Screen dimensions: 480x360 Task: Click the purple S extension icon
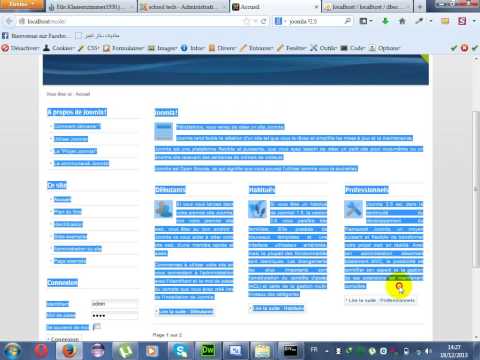[x=462, y=21]
